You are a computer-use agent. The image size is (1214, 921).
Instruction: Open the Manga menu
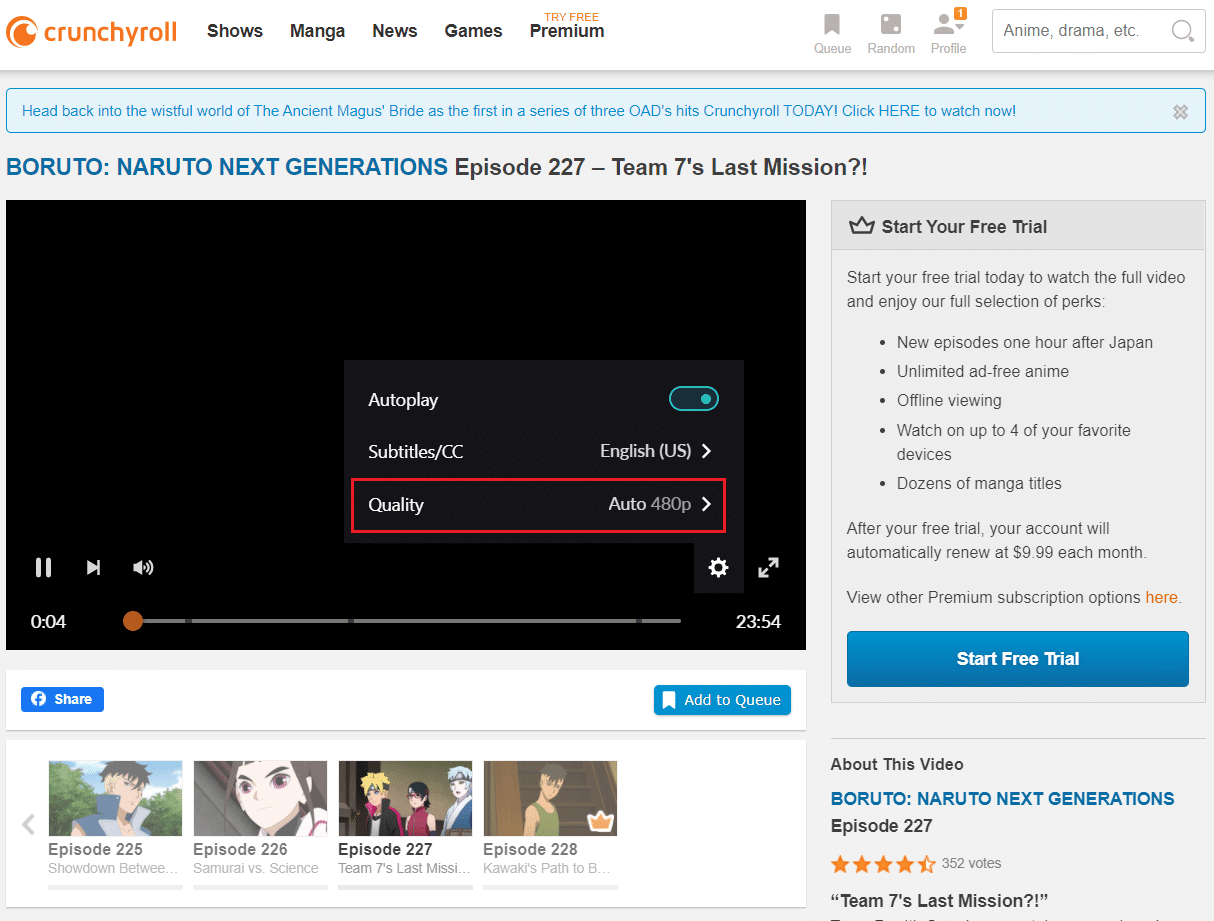(x=317, y=31)
